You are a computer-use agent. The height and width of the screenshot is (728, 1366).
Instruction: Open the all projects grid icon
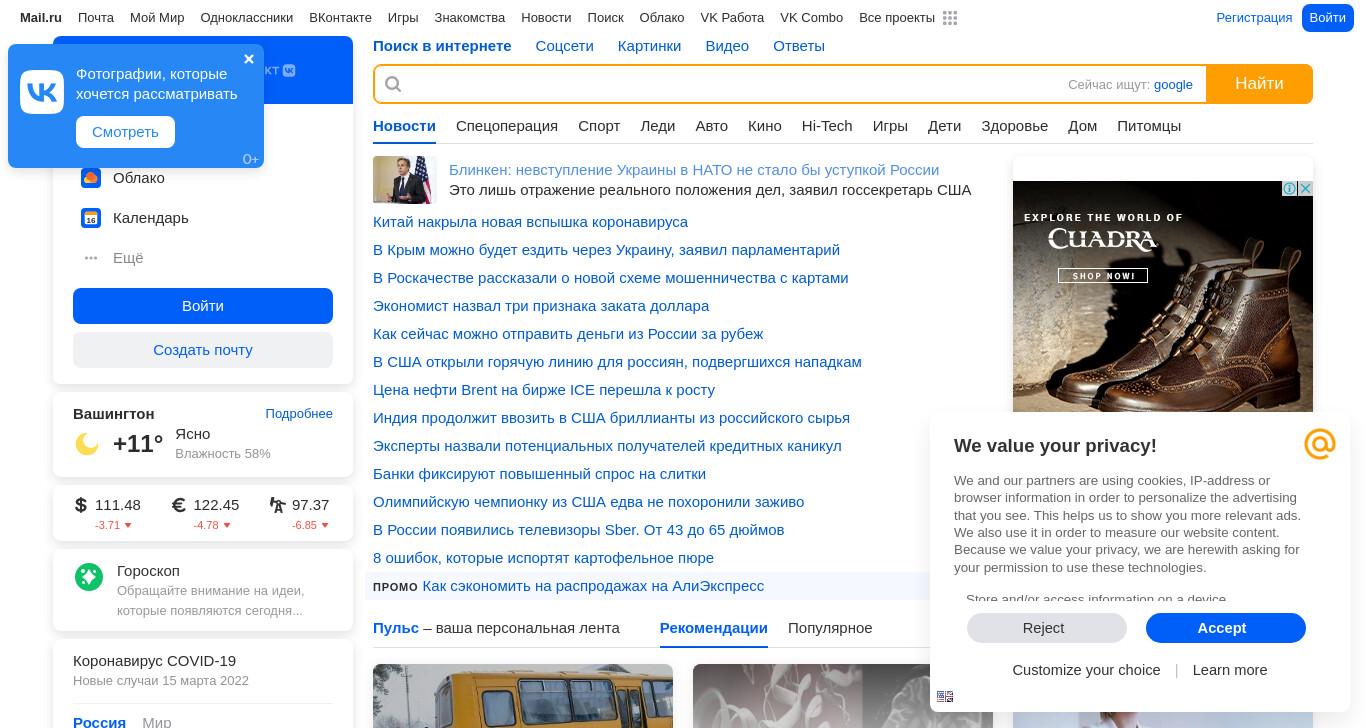(950, 18)
